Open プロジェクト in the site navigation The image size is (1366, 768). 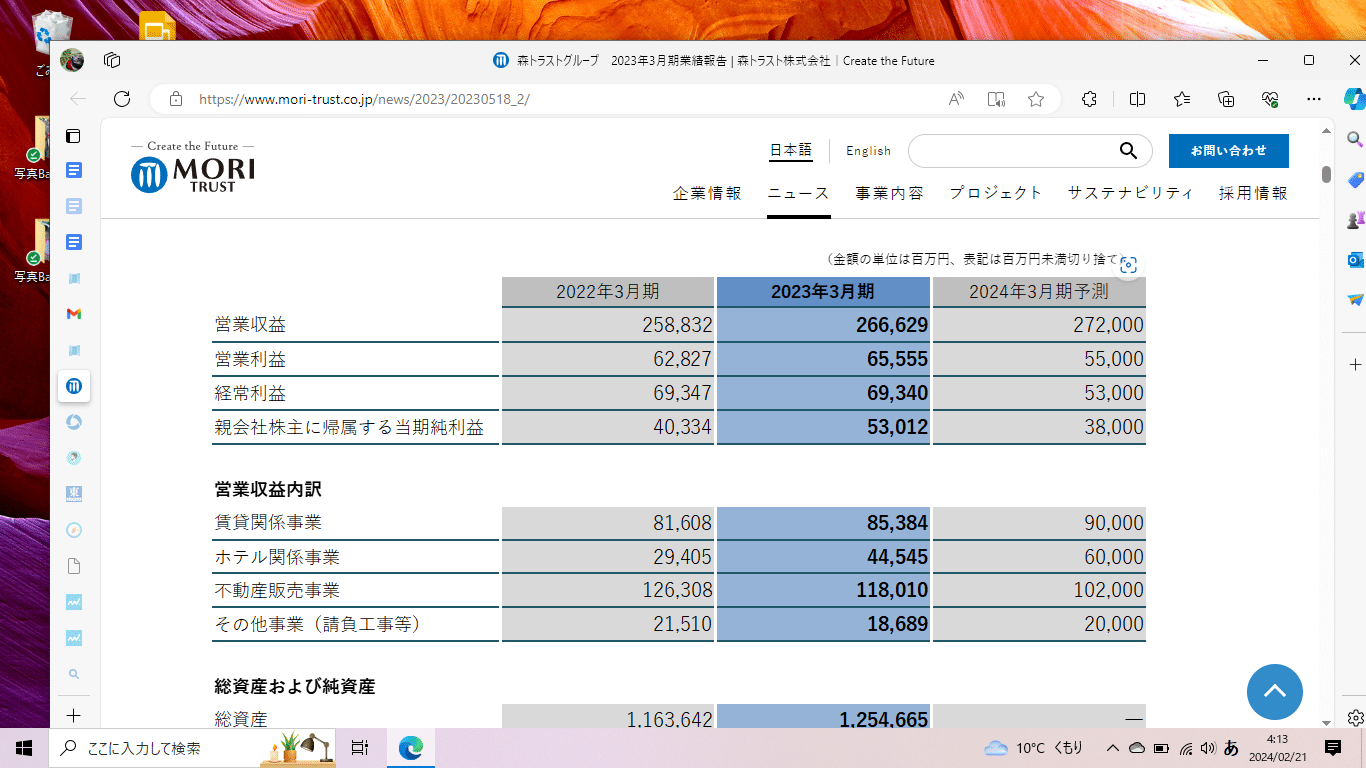(x=995, y=193)
